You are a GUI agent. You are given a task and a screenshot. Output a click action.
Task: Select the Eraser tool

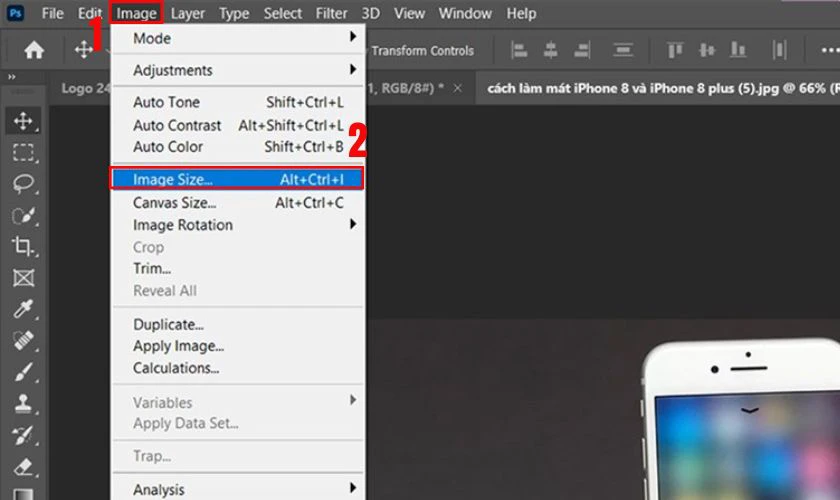(23, 467)
